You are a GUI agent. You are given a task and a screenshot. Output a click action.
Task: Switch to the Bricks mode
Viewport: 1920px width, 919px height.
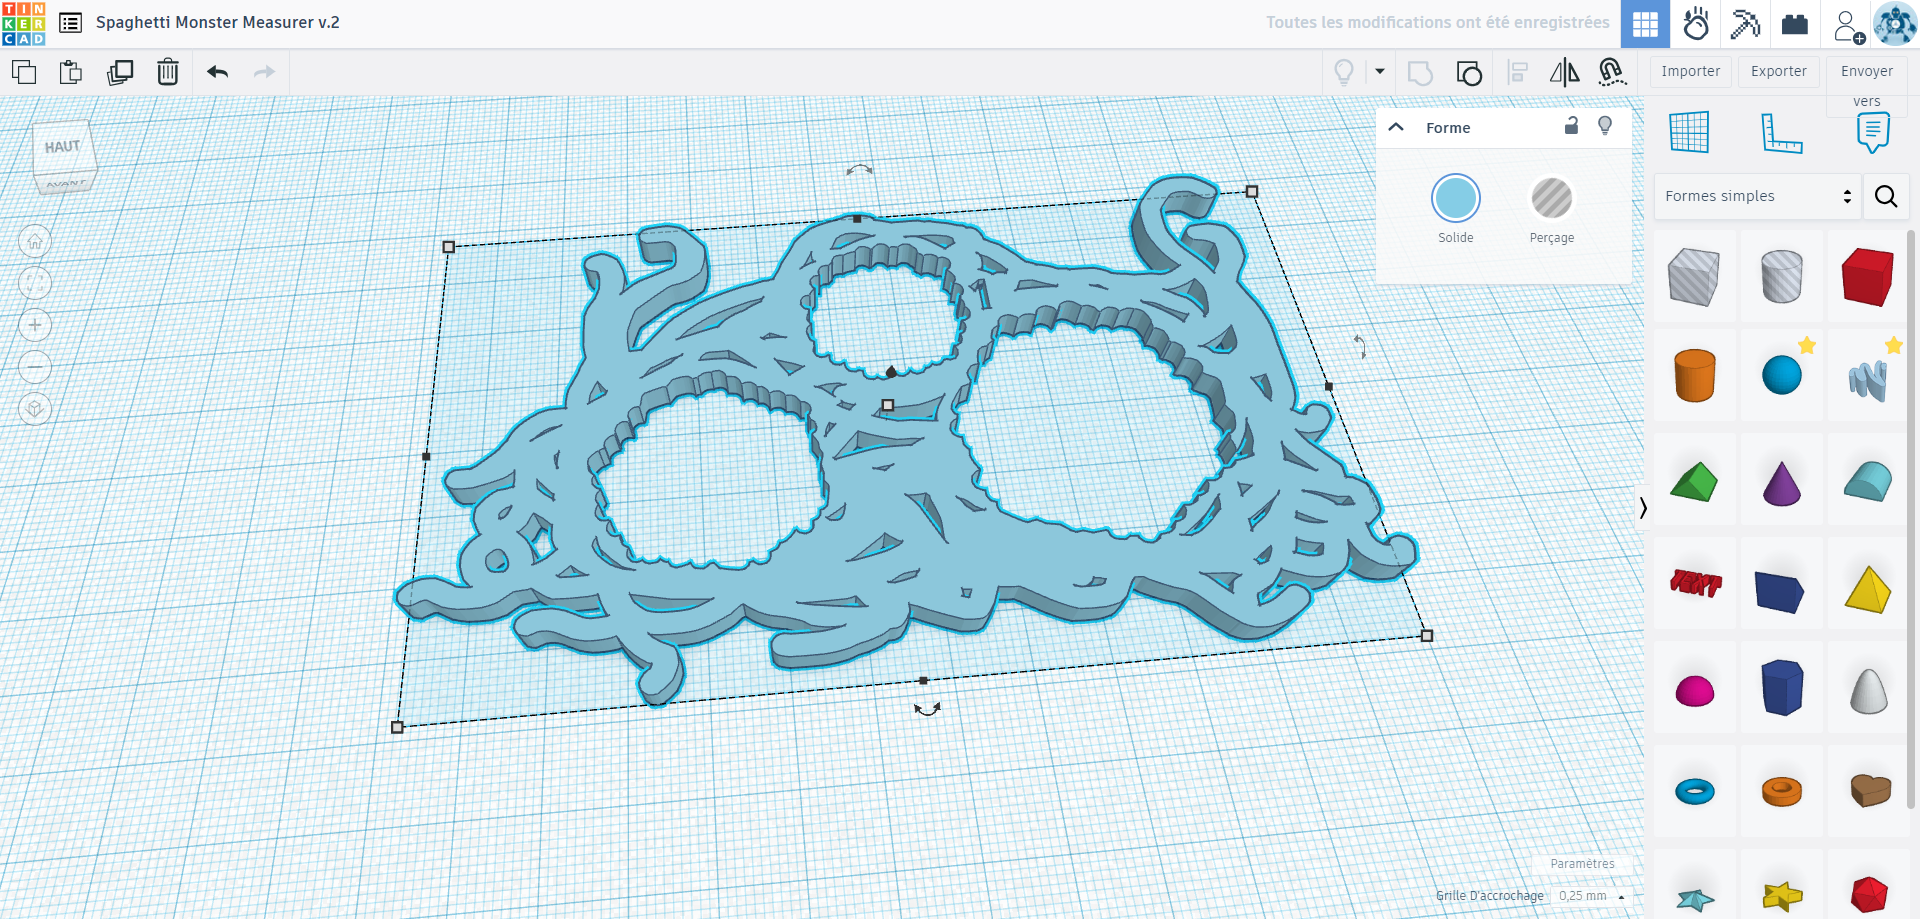1795,24
